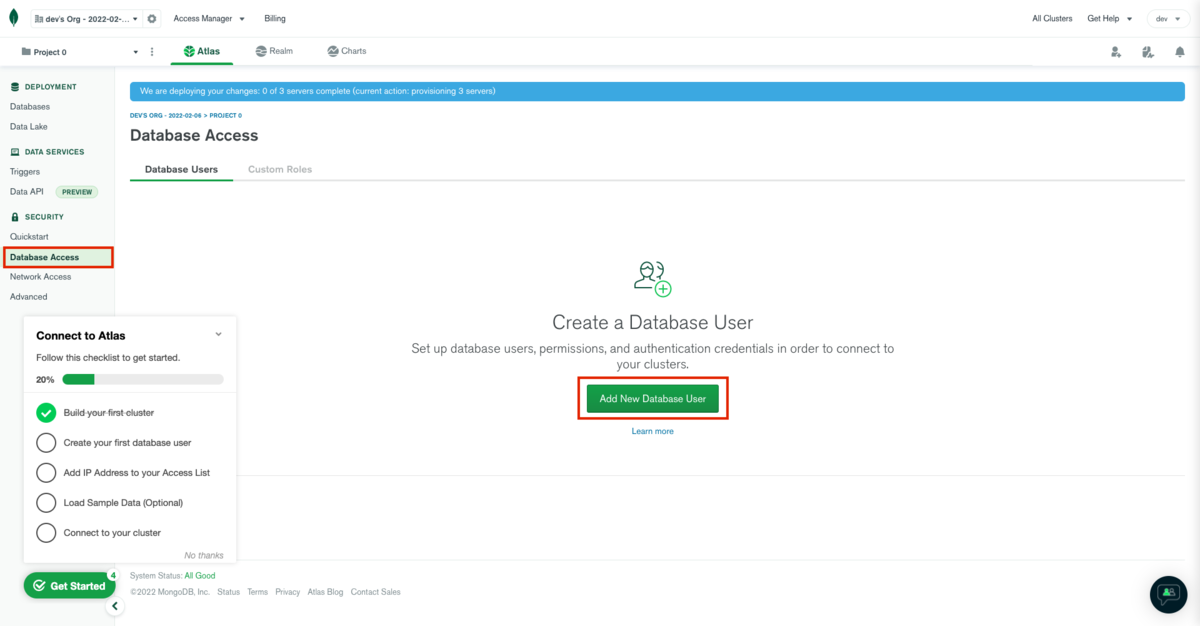Open the dev user account menu
The width and height of the screenshot is (1200, 626).
(1168, 19)
